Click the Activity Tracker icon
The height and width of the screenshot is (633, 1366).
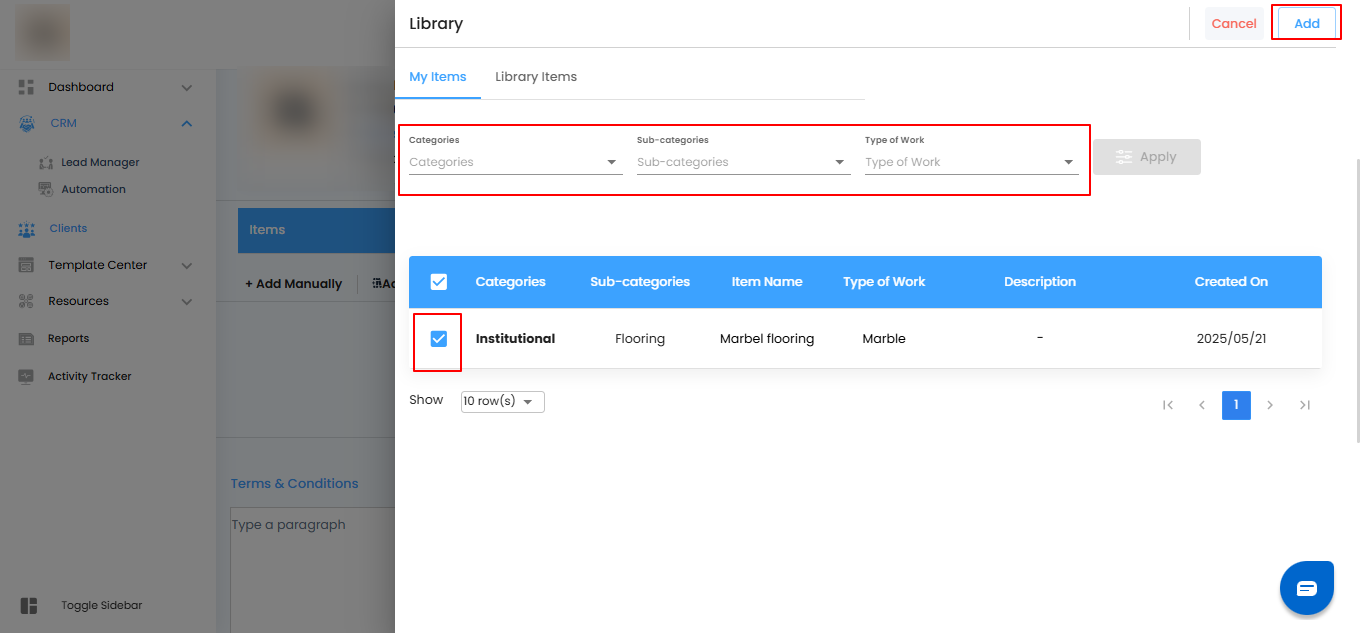coord(27,376)
